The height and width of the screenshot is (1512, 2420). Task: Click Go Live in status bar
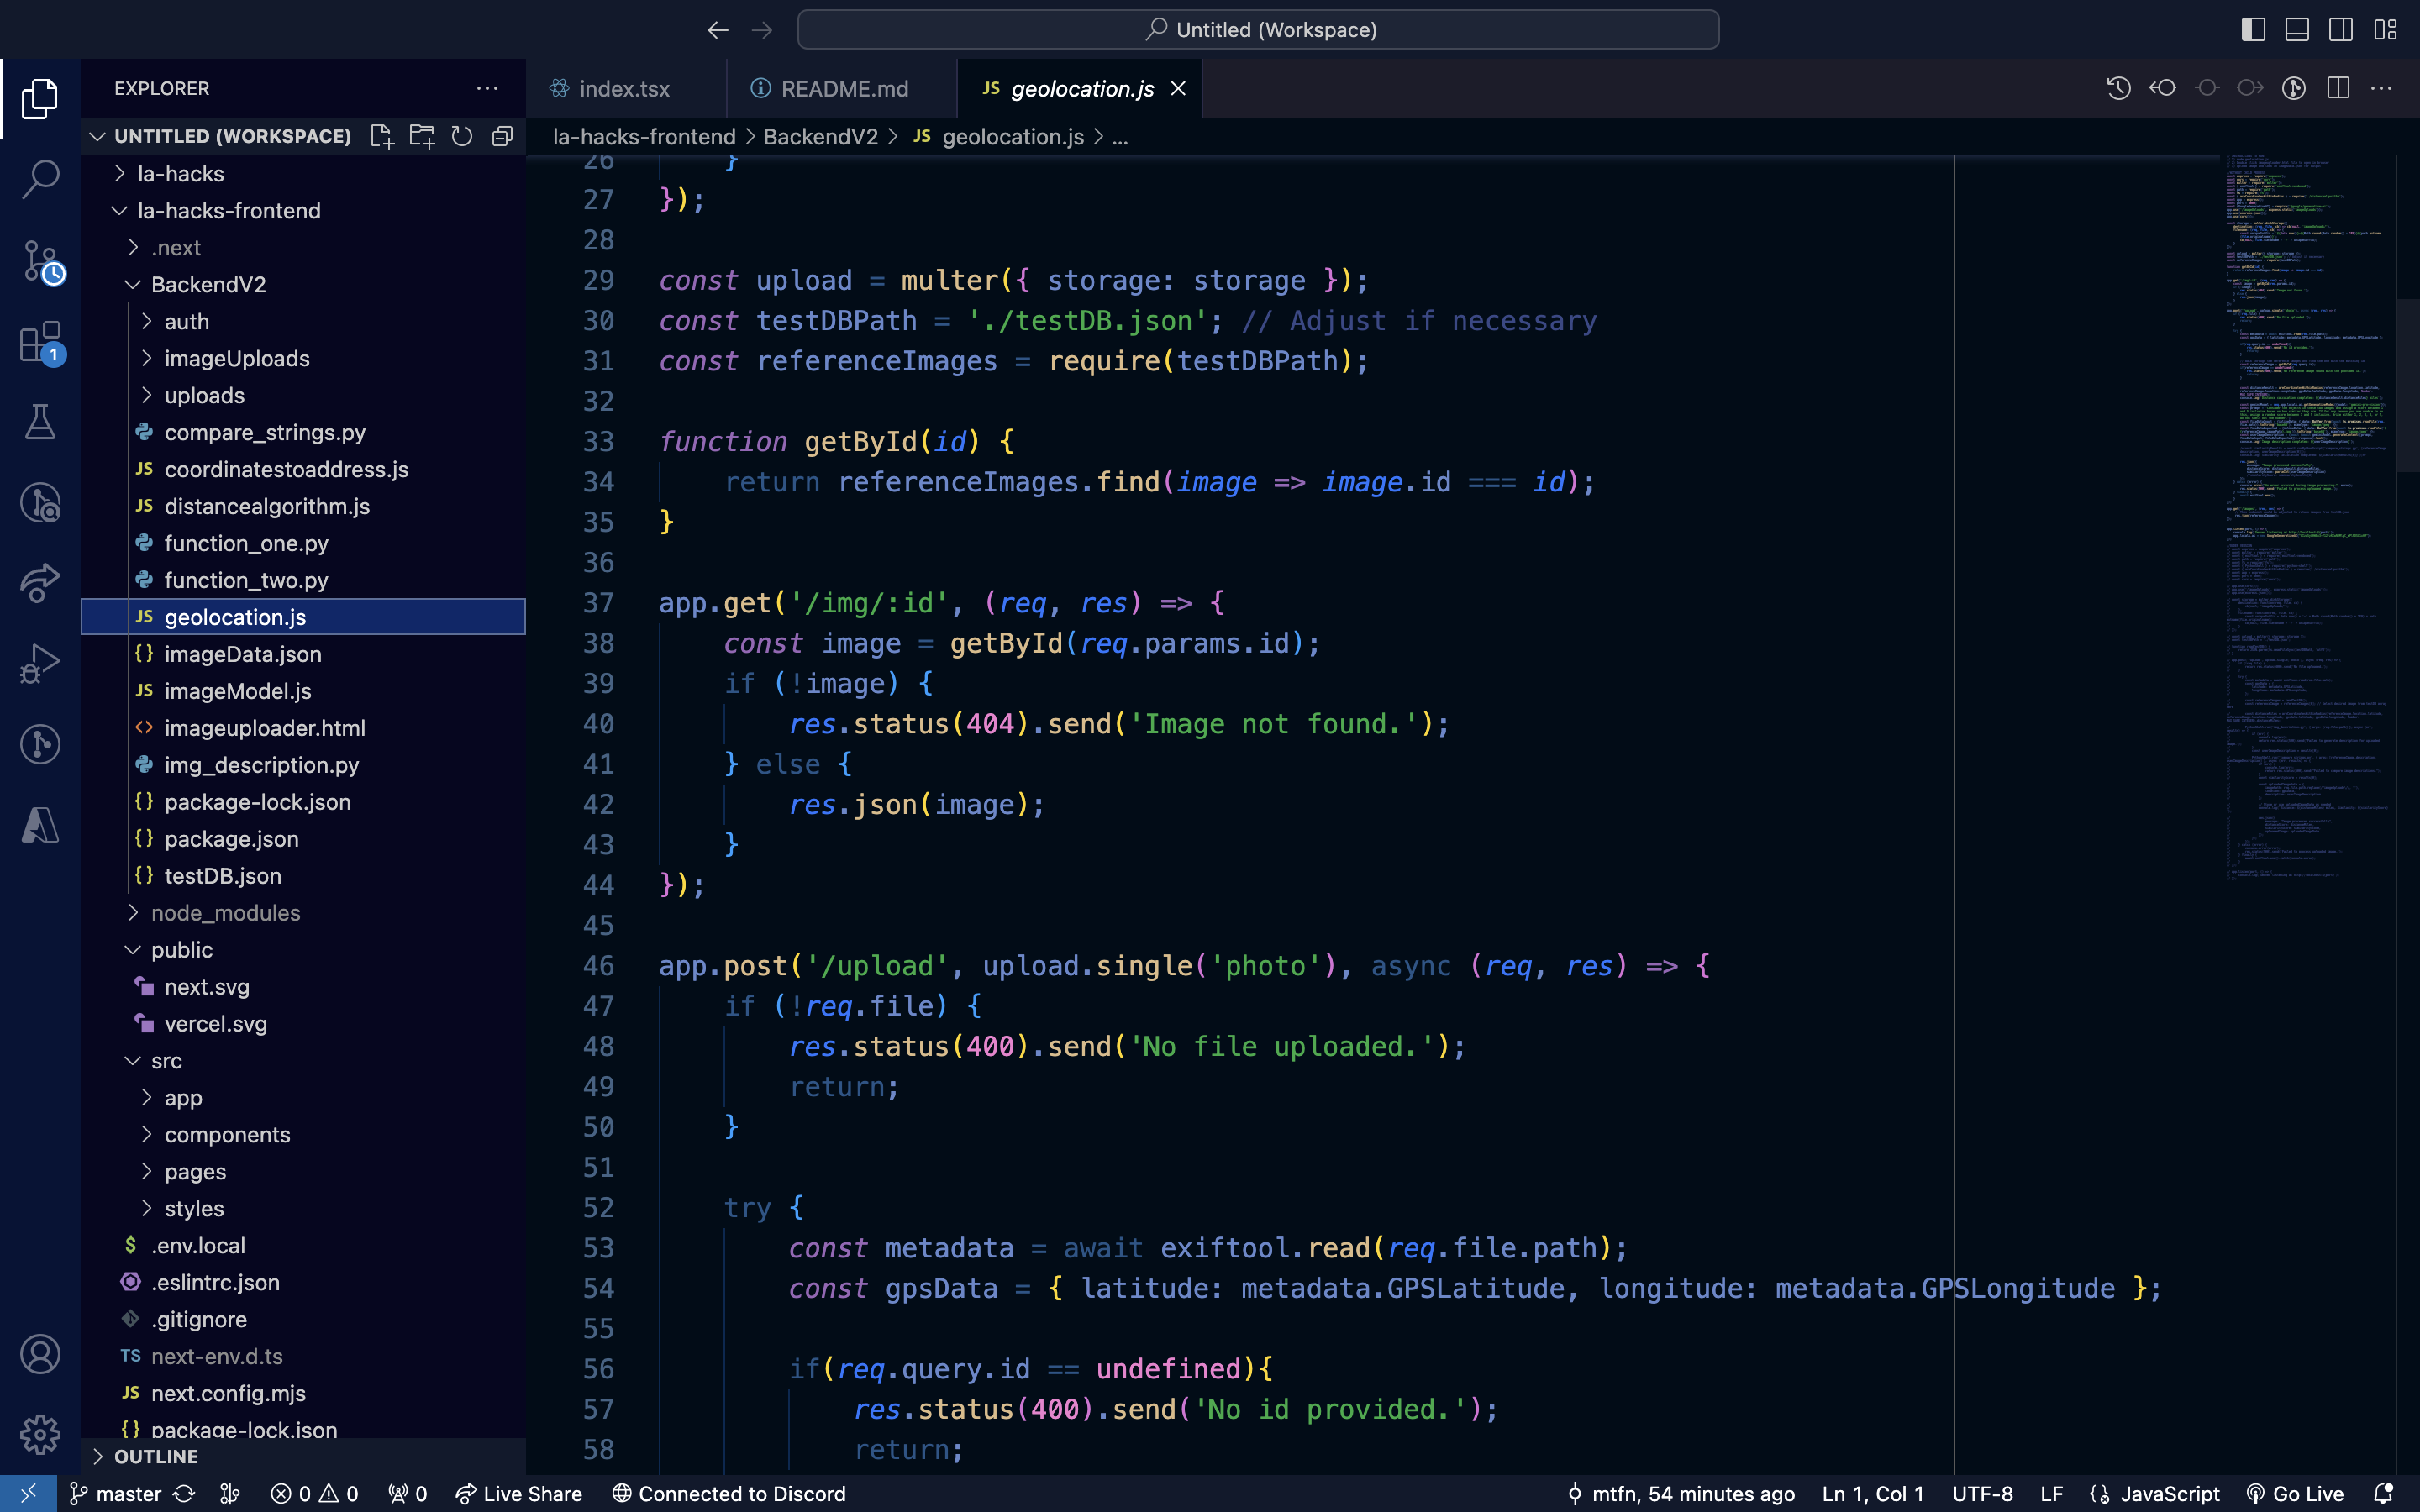click(x=2295, y=1494)
